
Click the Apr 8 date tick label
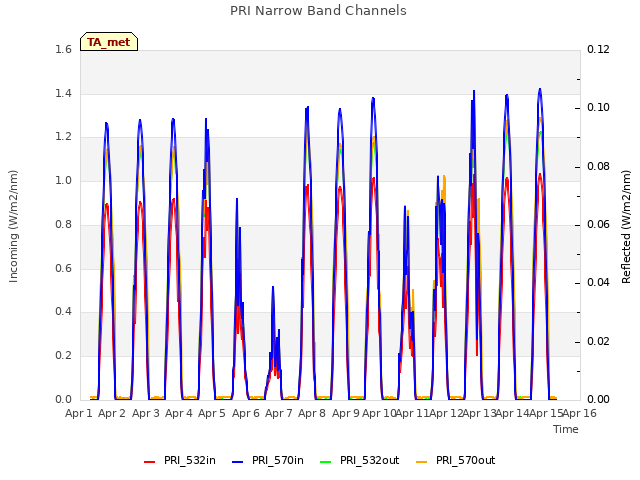[312, 413]
